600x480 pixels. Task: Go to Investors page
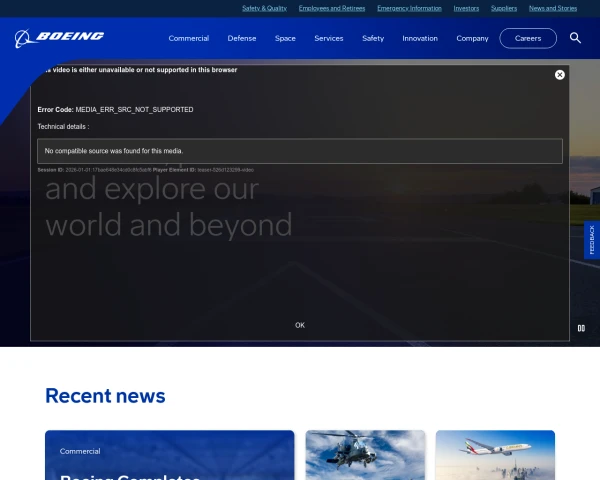pos(466,8)
